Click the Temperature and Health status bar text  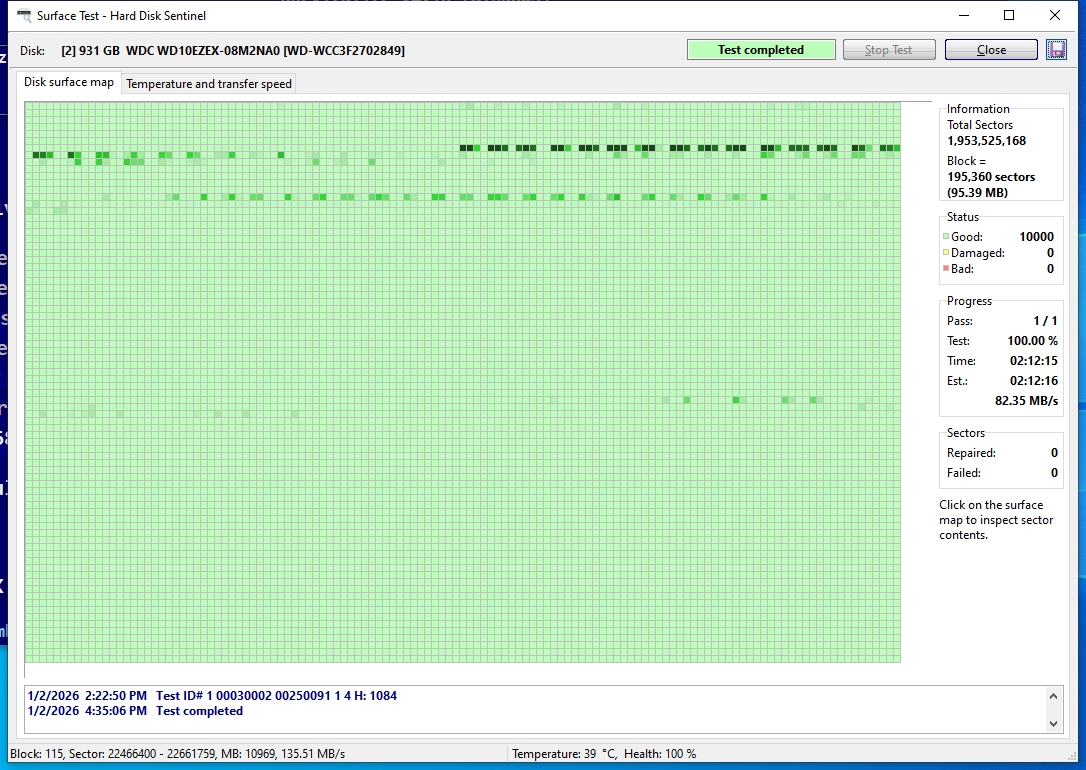(603, 754)
